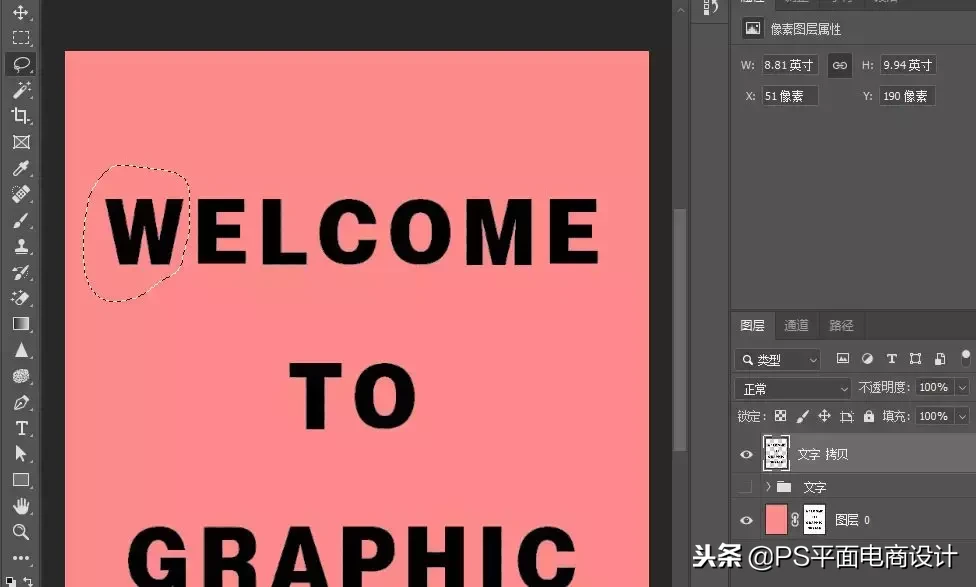Switch to the 通道 tab
976x587 pixels.
(796, 326)
